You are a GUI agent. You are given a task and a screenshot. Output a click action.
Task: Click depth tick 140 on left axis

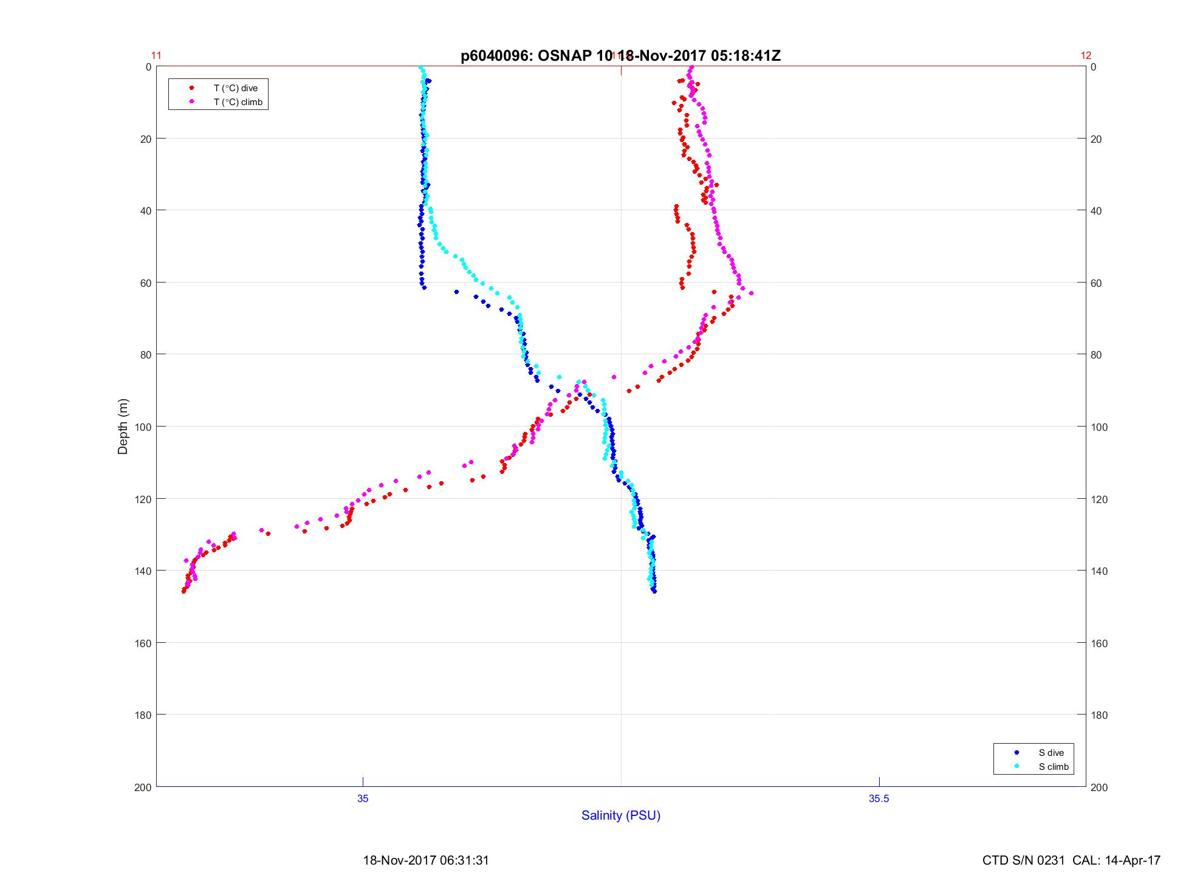click(142, 571)
